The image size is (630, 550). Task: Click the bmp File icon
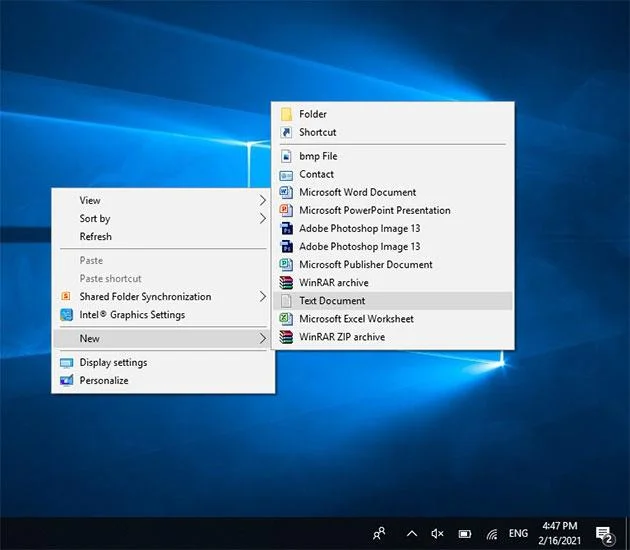(x=286, y=156)
